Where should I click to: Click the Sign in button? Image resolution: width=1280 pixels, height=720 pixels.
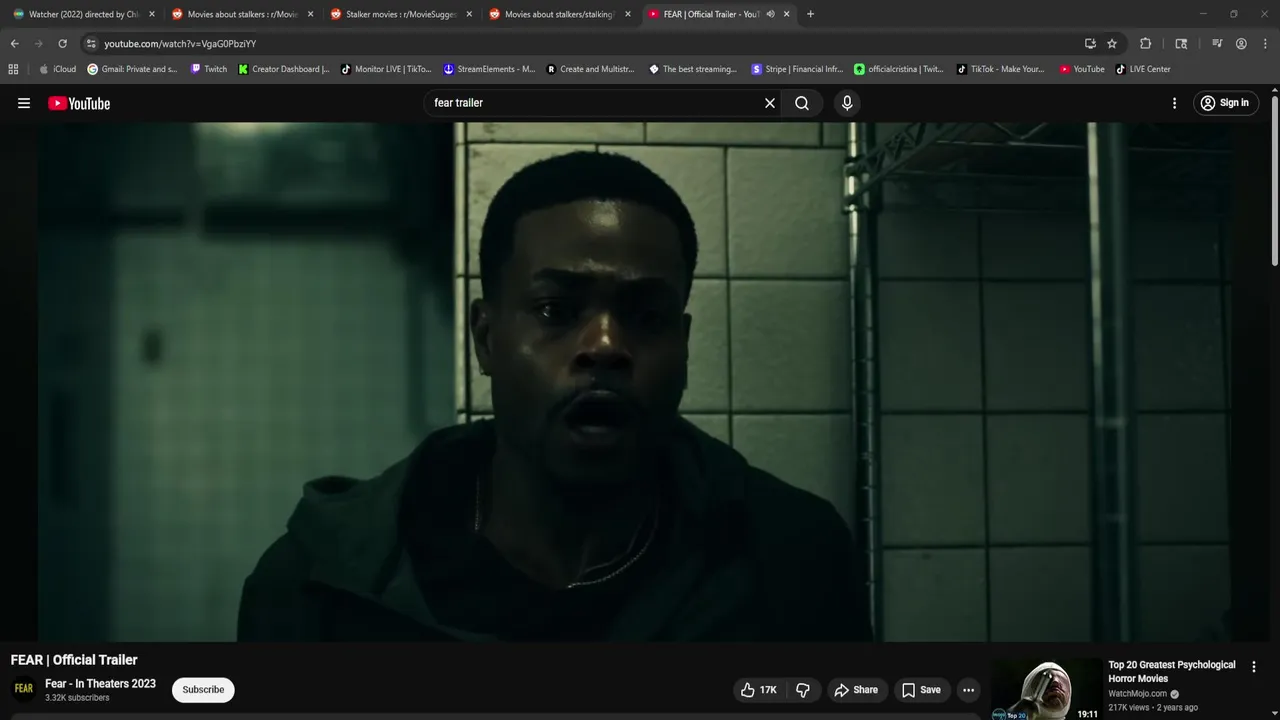(x=1225, y=103)
